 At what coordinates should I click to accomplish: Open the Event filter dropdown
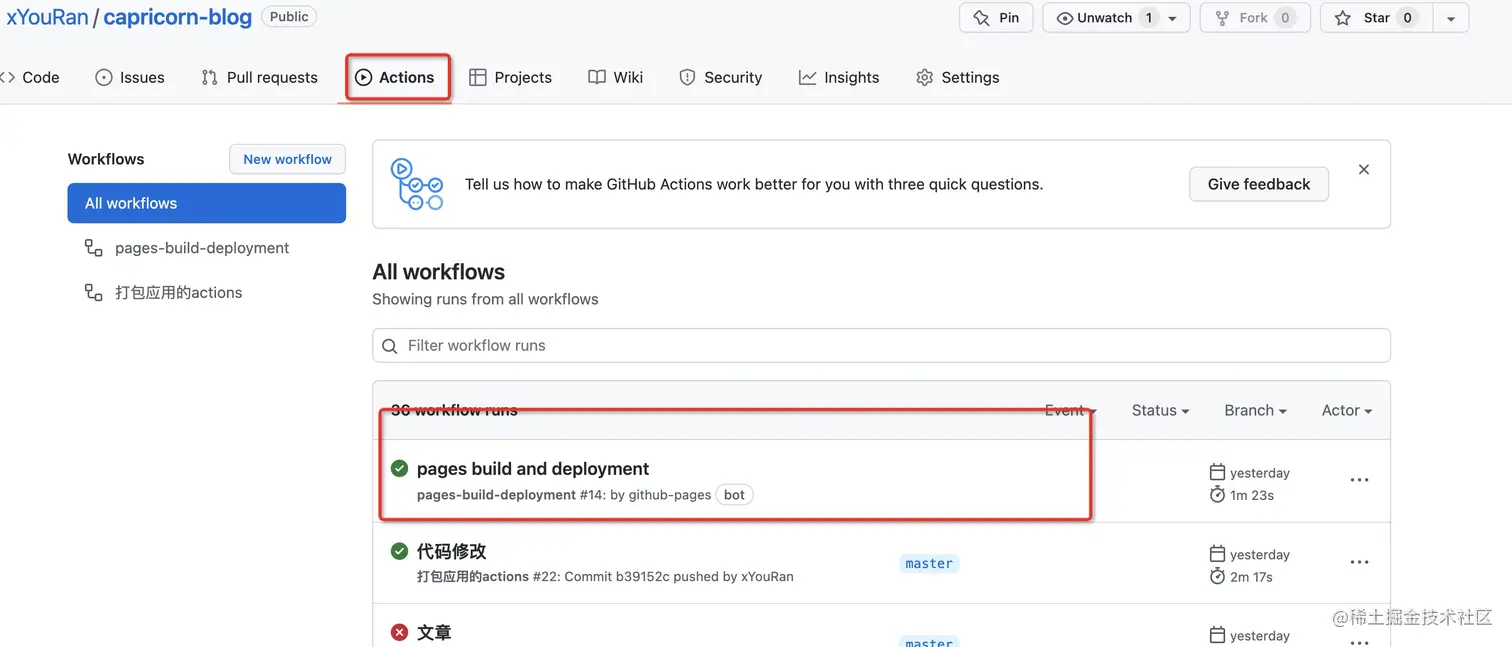(x=1071, y=410)
